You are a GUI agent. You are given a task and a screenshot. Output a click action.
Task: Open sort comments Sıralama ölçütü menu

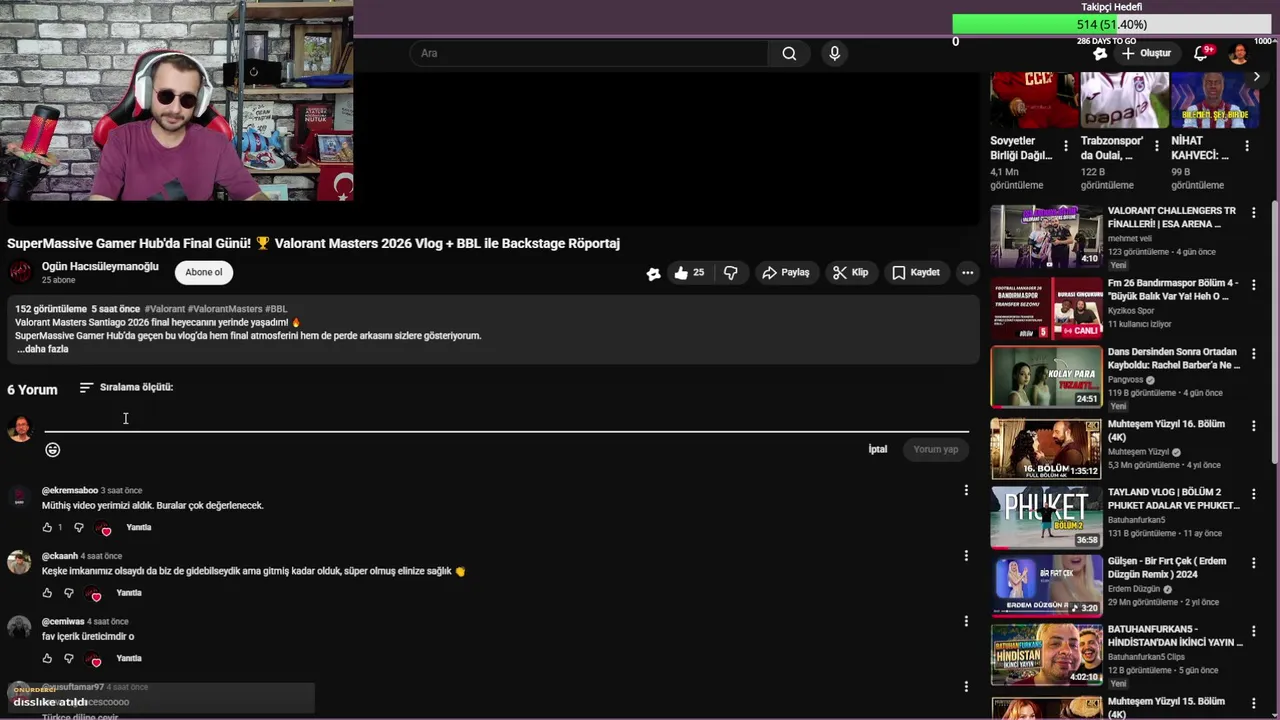126,387
